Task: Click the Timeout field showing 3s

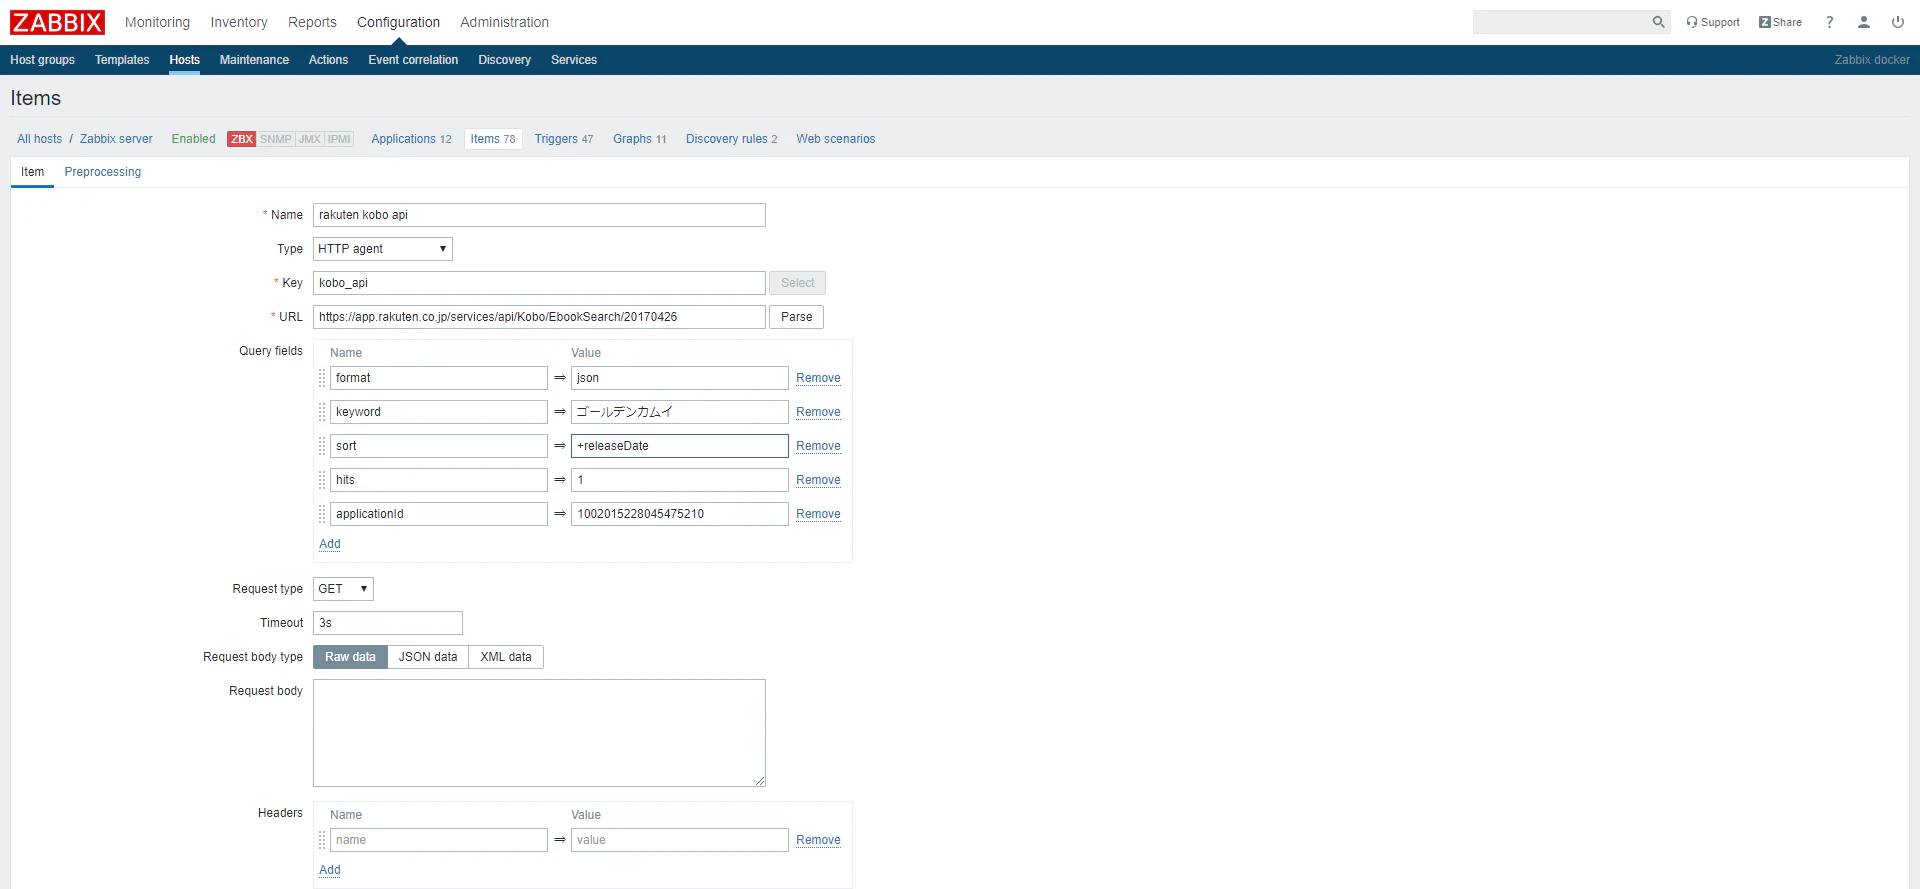Action: pos(388,623)
